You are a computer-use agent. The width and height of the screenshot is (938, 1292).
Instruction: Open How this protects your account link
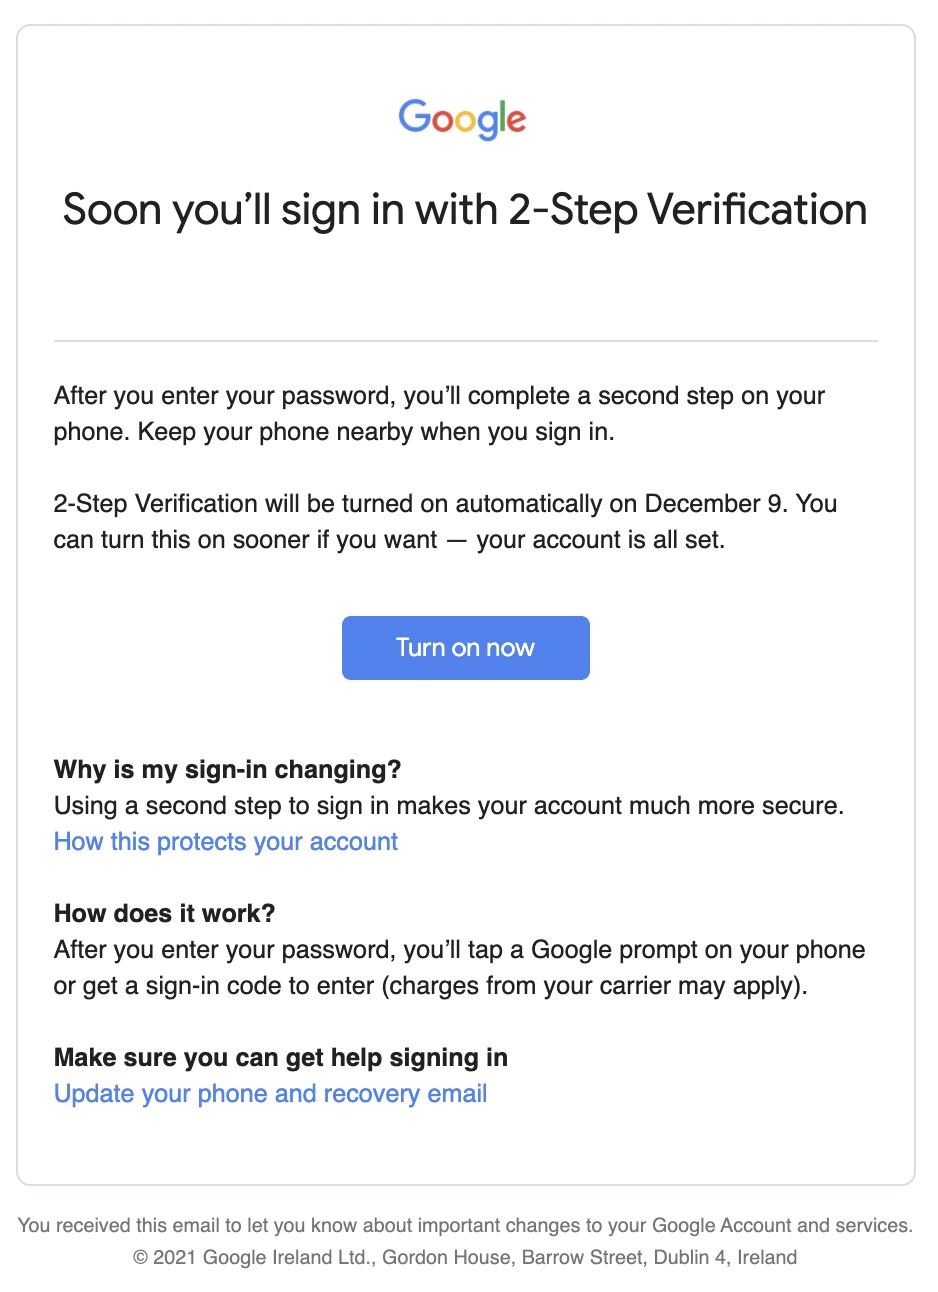coord(226,842)
